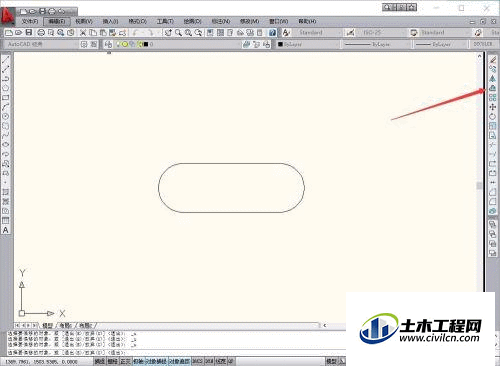This screenshot has width=500, height=366.
Task: Select the Rectangle draw tool
Action: pyautogui.click(x=6, y=98)
